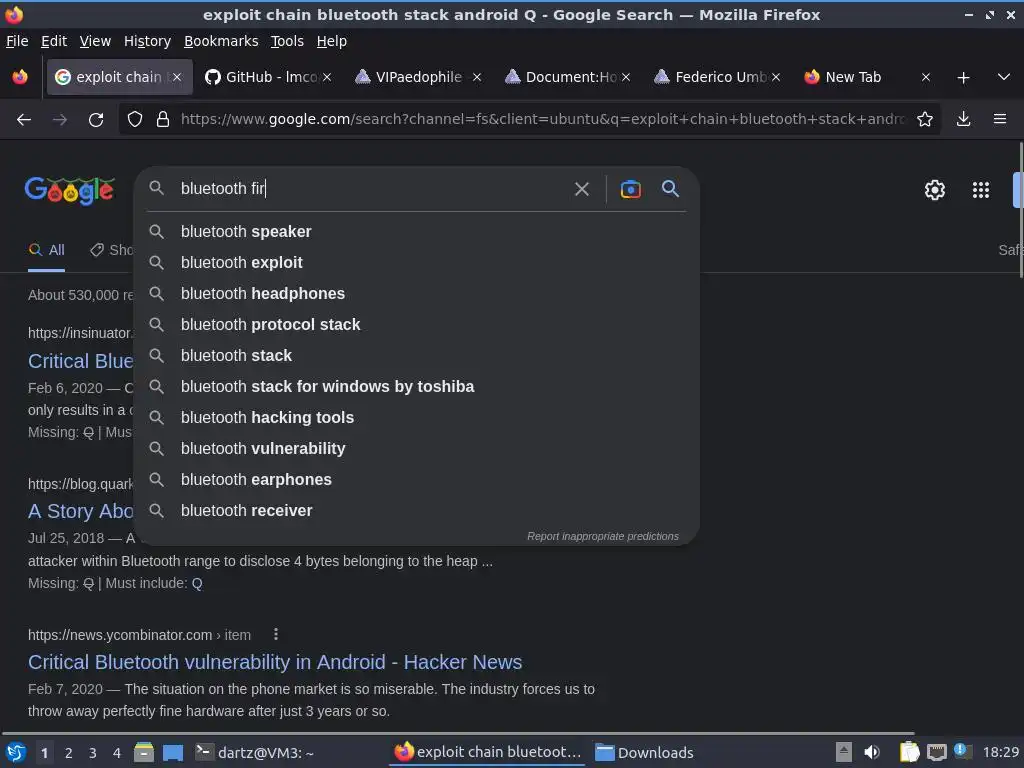Choose suggestion 'bluetooth stack'

[x=416, y=356]
